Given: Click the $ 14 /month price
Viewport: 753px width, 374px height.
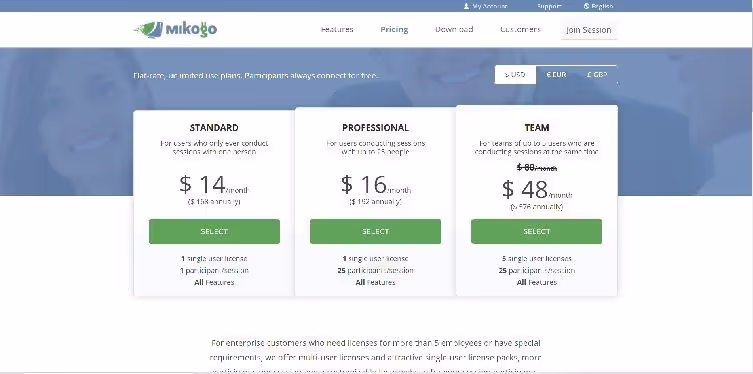Looking at the screenshot, I should (x=214, y=185).
